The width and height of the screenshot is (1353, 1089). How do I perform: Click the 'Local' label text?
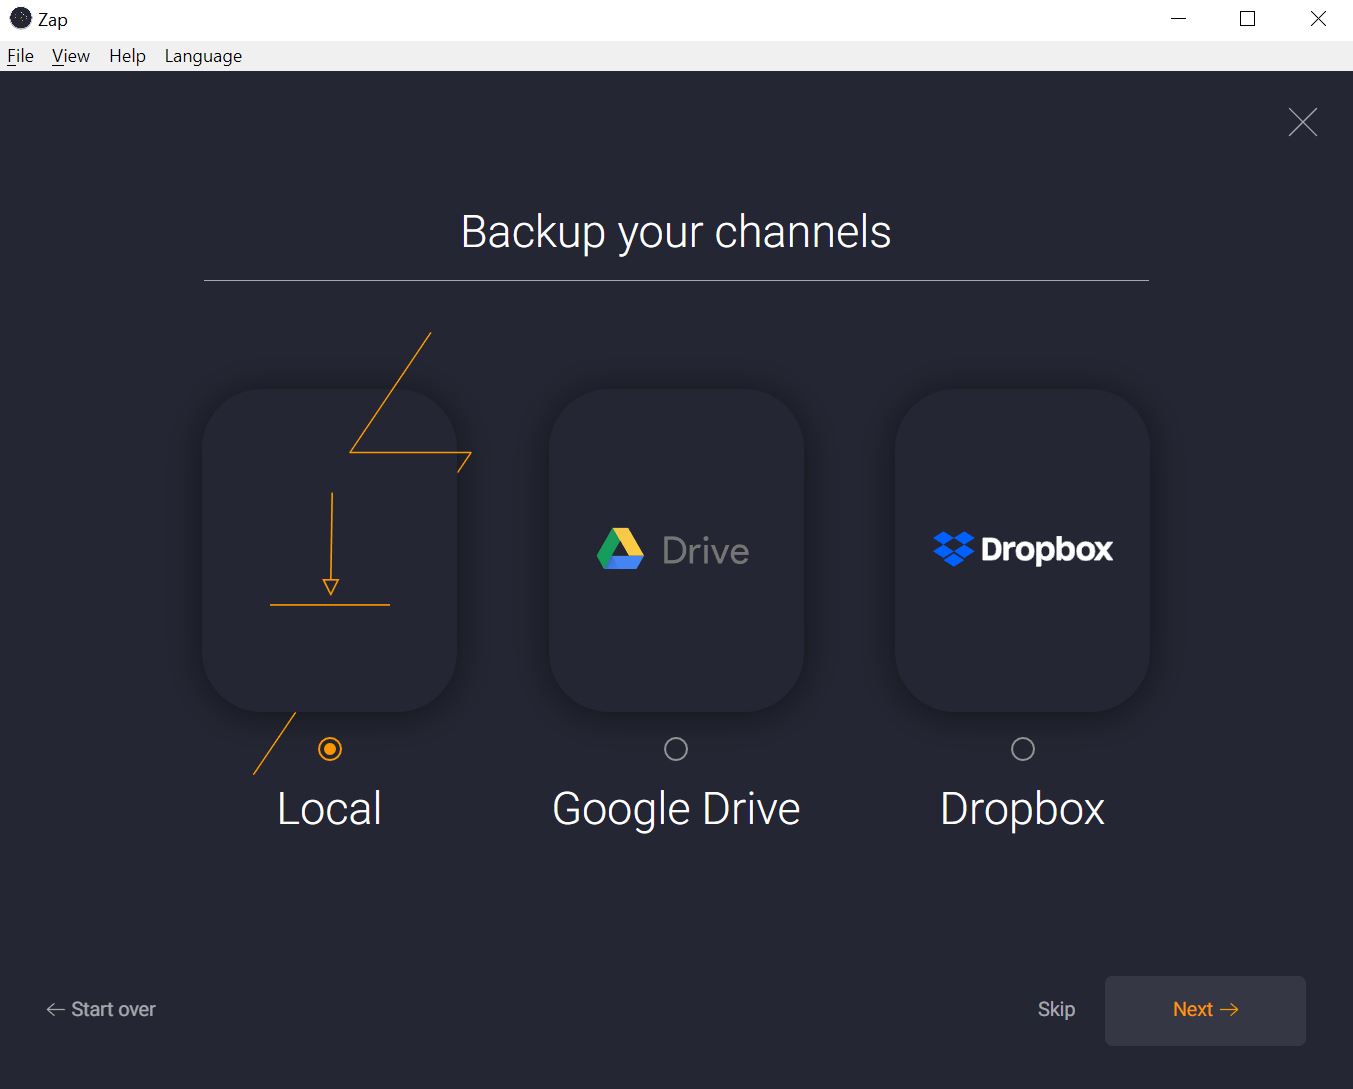330,809
